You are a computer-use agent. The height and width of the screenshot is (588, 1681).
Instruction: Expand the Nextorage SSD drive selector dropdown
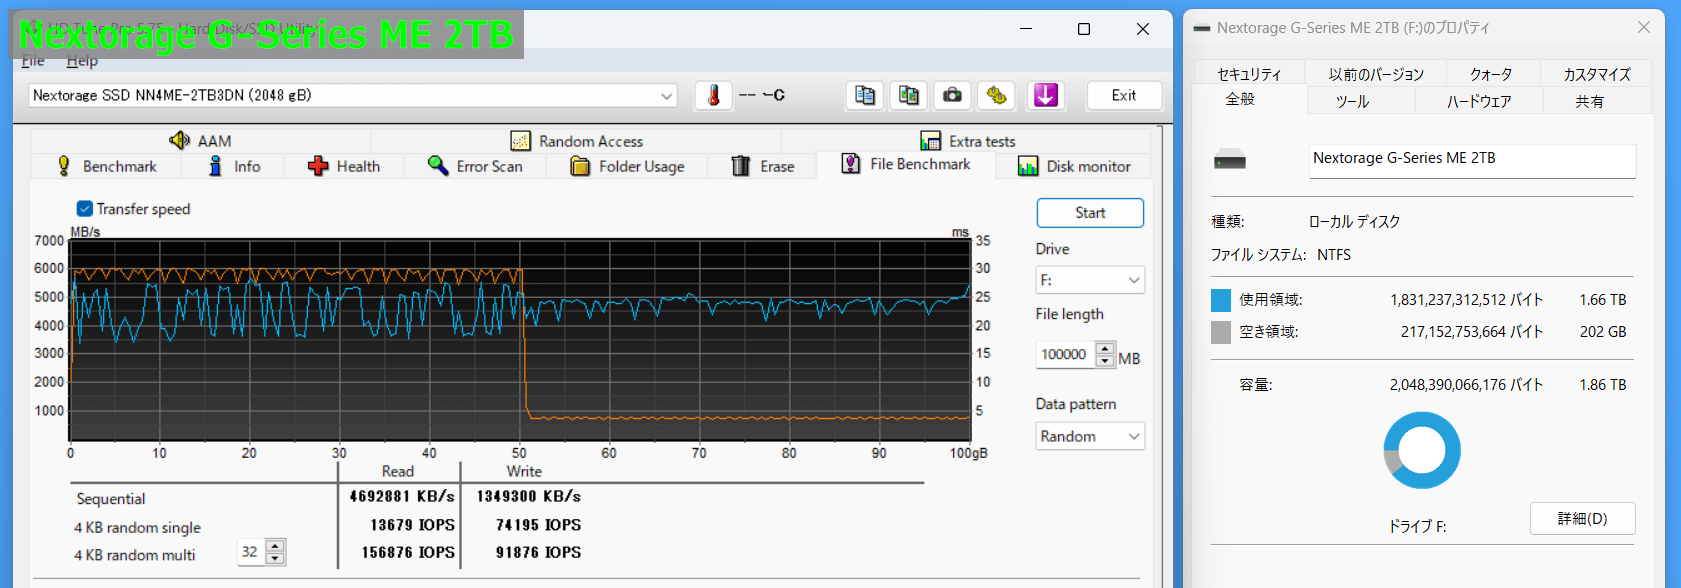[x=666, y=96]
